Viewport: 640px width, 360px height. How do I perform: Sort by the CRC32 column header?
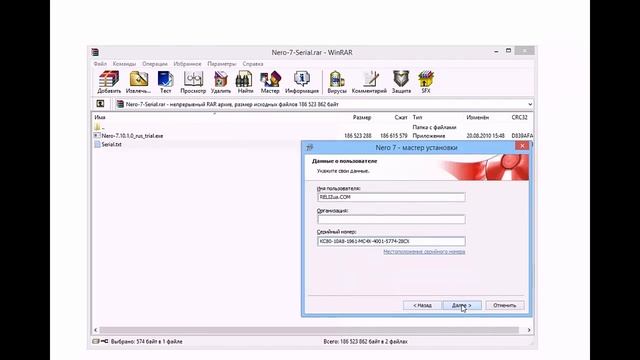[x=519, y=118]
